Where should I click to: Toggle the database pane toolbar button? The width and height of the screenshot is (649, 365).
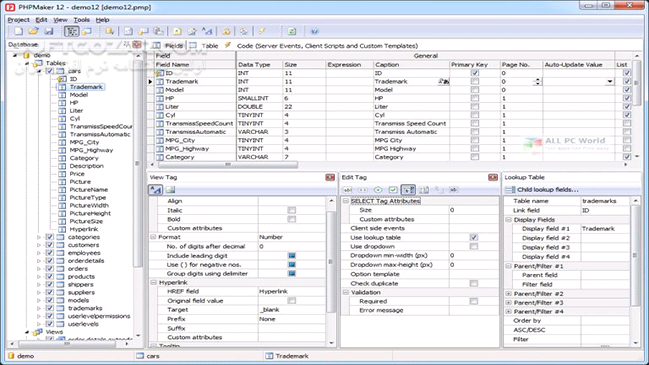71,31
